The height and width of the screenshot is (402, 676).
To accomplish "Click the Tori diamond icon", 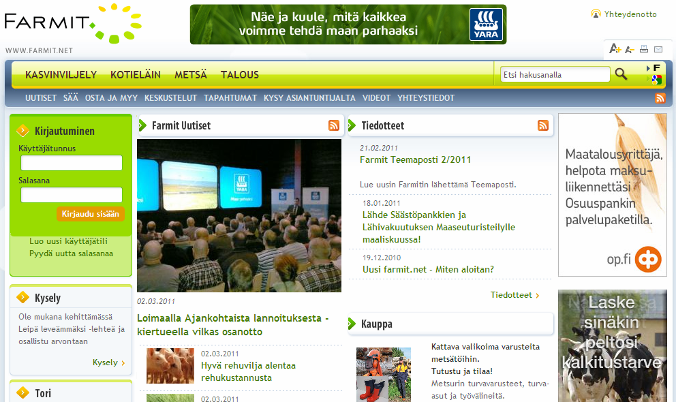I will (x=22, y=393).
